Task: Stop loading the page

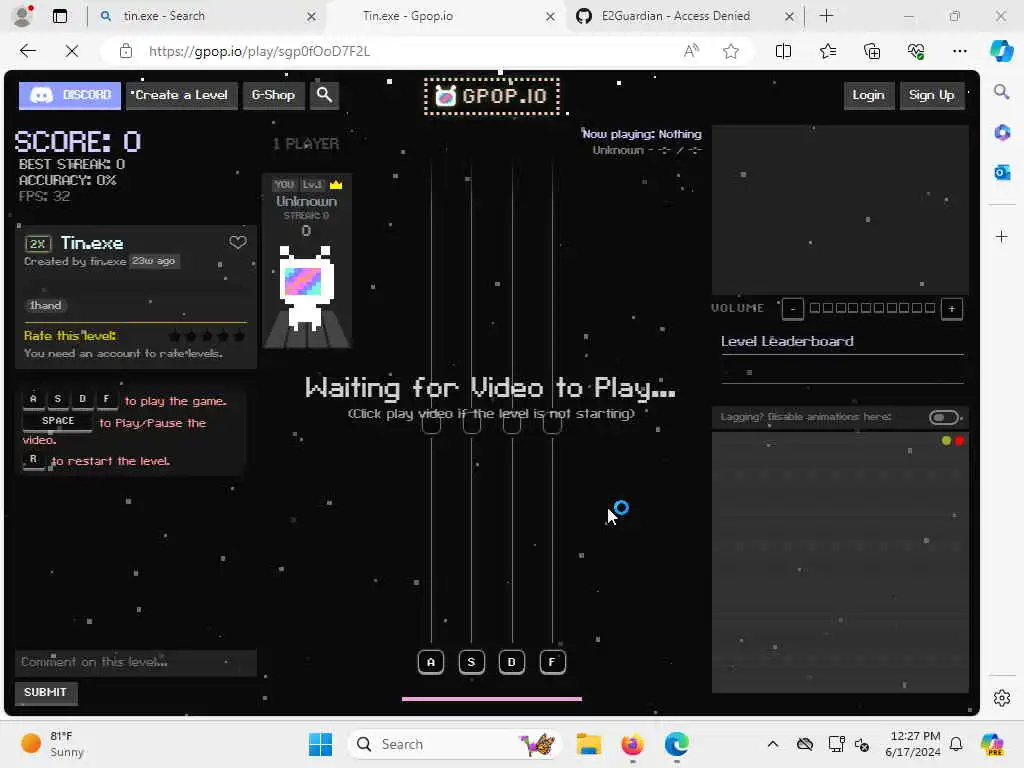Action: (72, 51)
